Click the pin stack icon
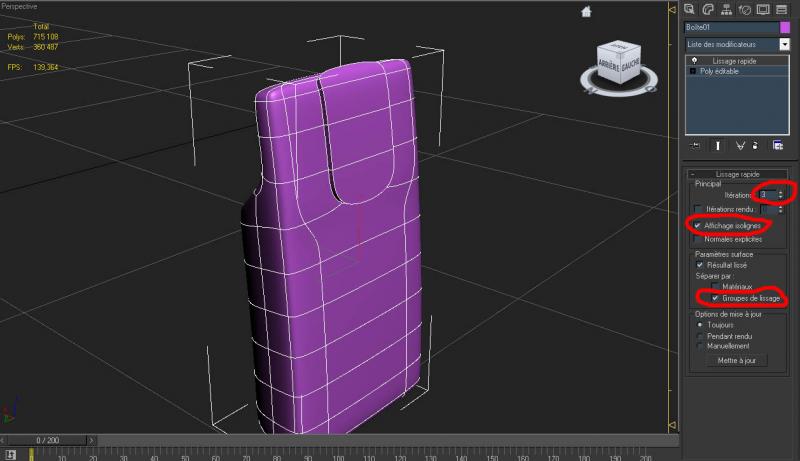Screen dimensions: 800x461 point(693,146)
